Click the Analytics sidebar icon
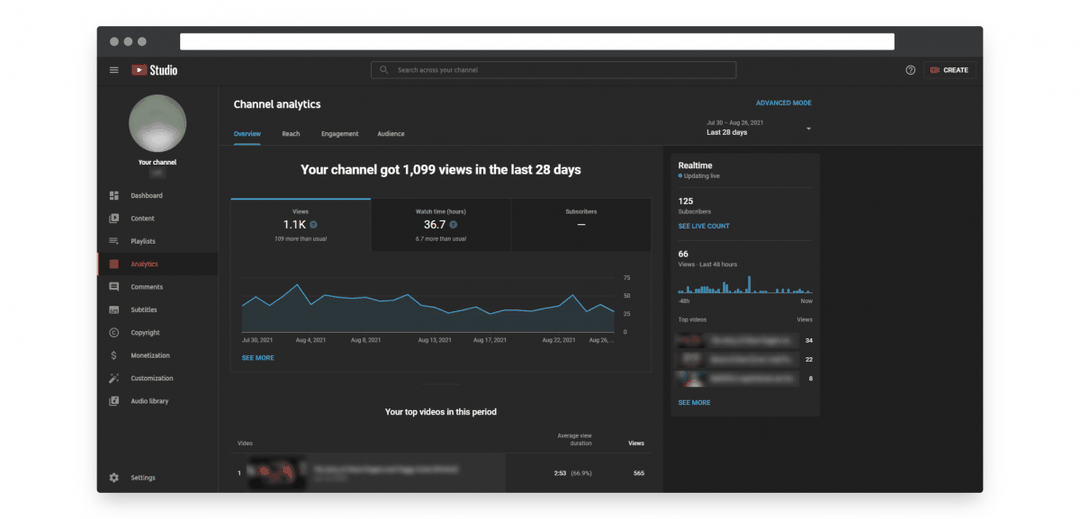Viewport: 1080px width, 519px height. click(114, 264)
